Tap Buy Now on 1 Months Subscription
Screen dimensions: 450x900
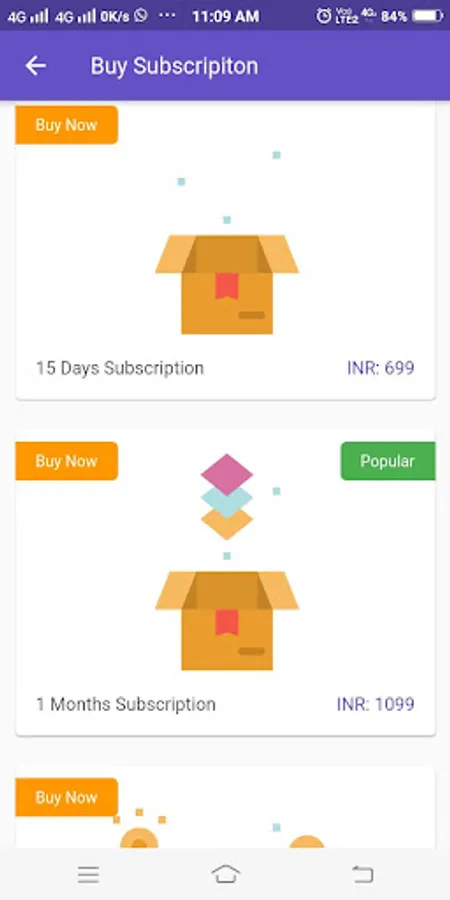coord(67,461)
